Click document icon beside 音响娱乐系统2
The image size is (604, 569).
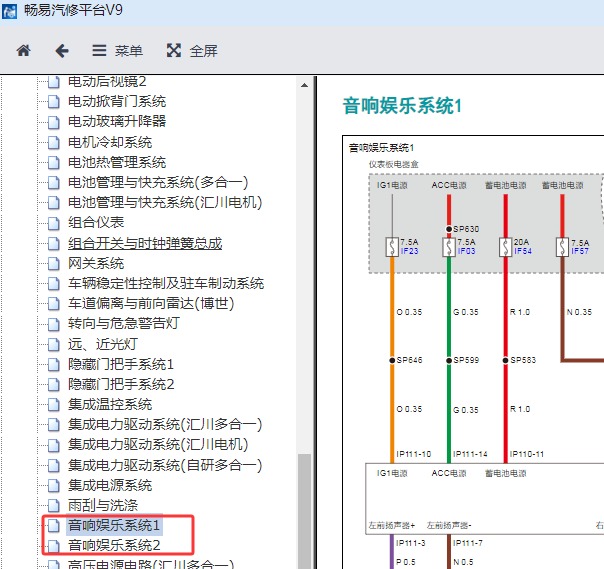(x=54, y=546)
